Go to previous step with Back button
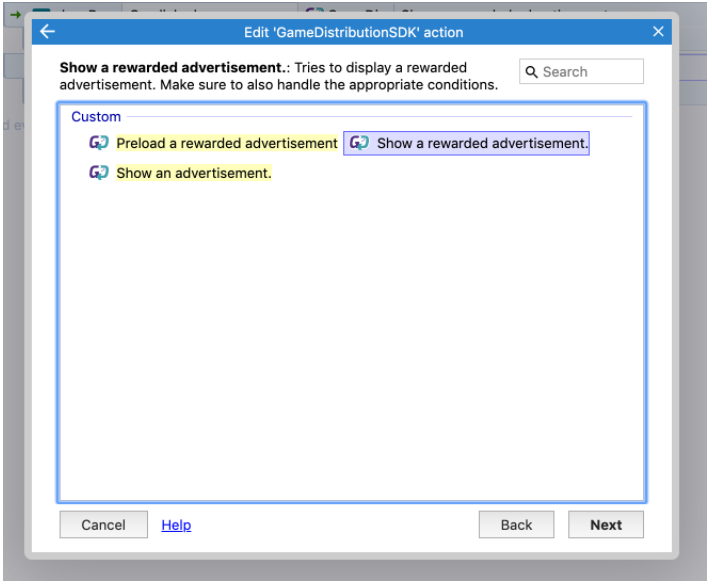 (x=516, y=525)
